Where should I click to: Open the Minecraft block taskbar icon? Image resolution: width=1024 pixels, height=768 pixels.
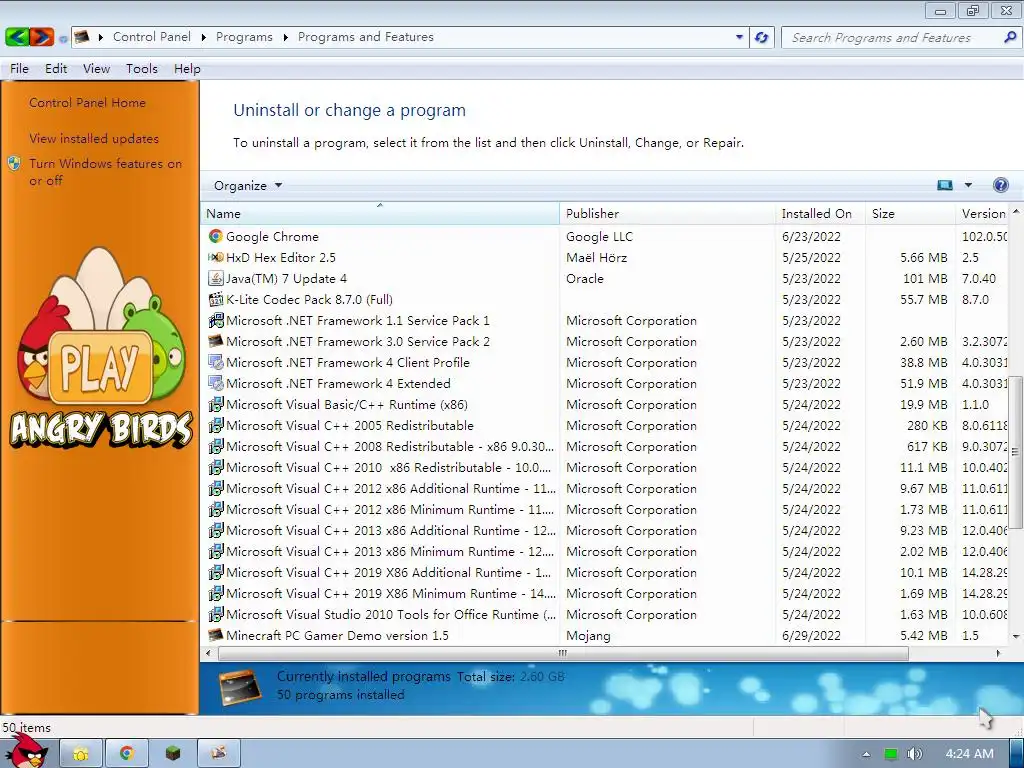point(172,754)
